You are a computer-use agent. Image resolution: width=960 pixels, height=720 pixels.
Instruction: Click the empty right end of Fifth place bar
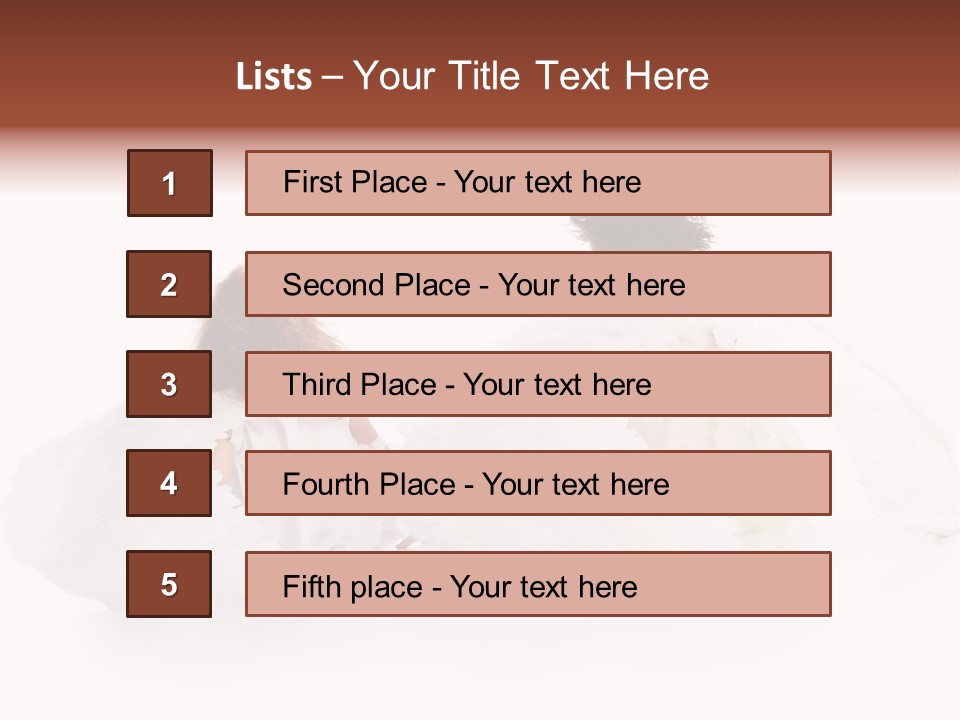[760, 584]
